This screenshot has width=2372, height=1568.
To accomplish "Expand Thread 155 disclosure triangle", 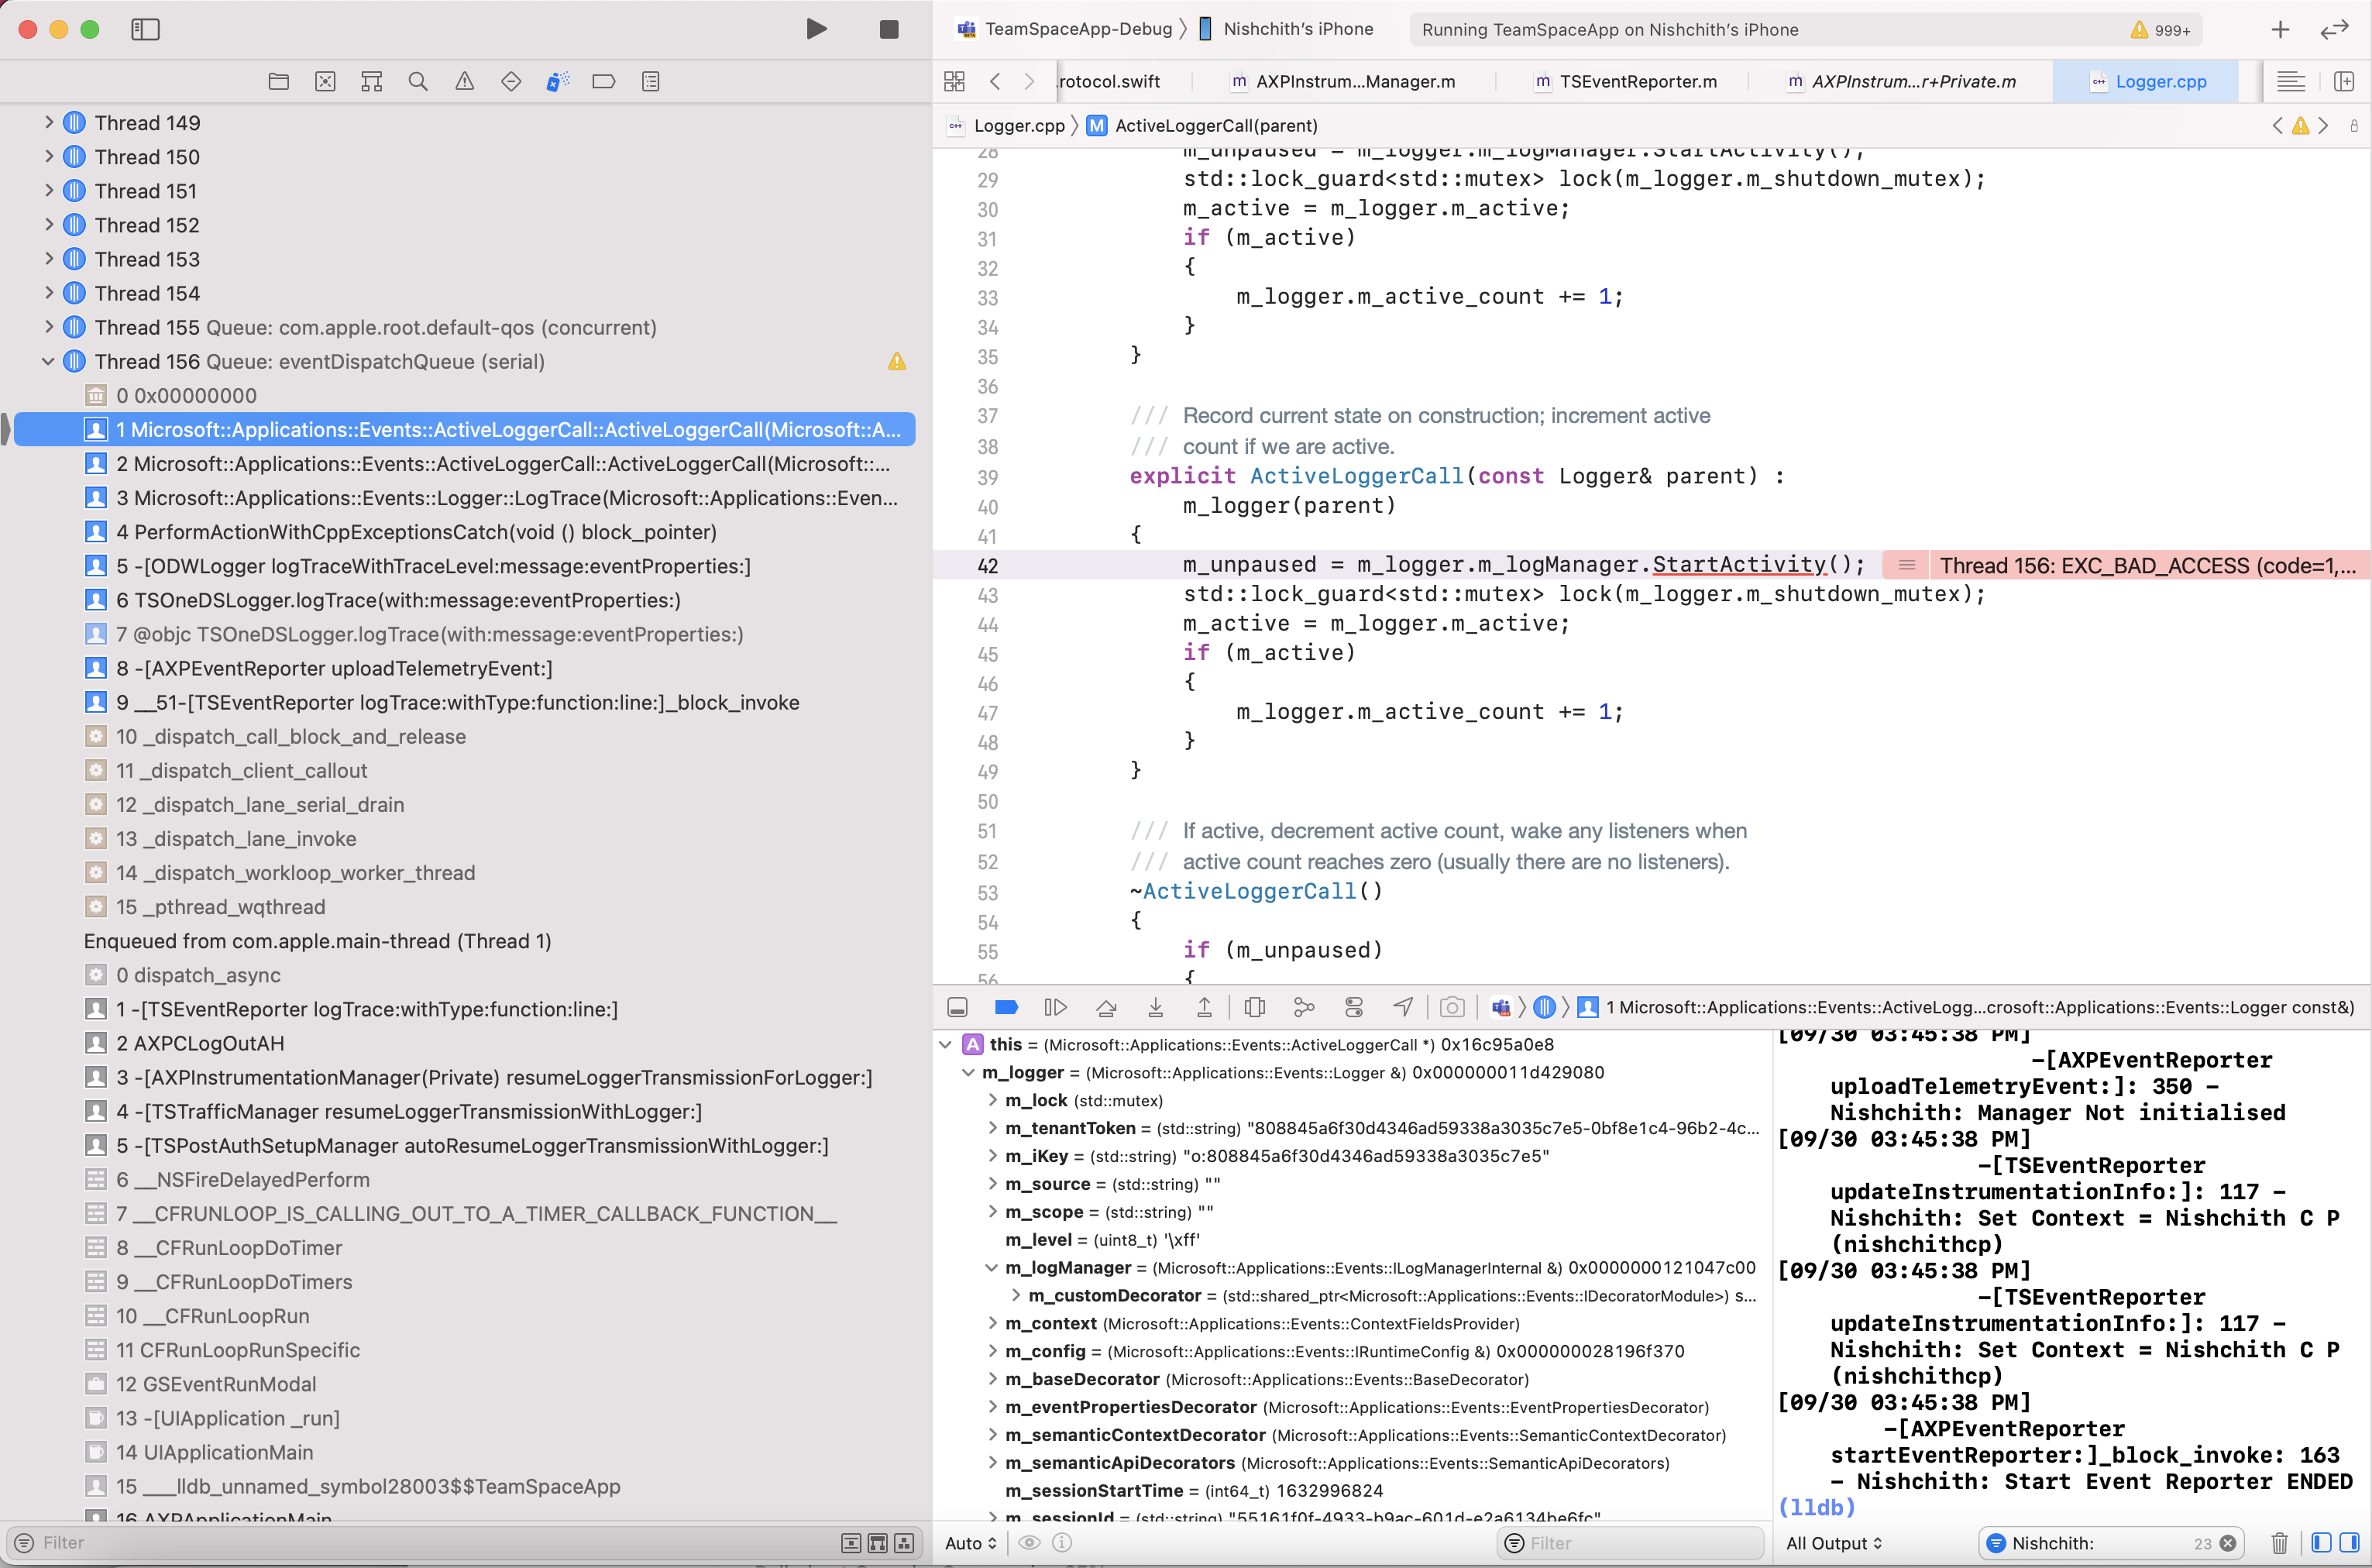I will (48, 328).
